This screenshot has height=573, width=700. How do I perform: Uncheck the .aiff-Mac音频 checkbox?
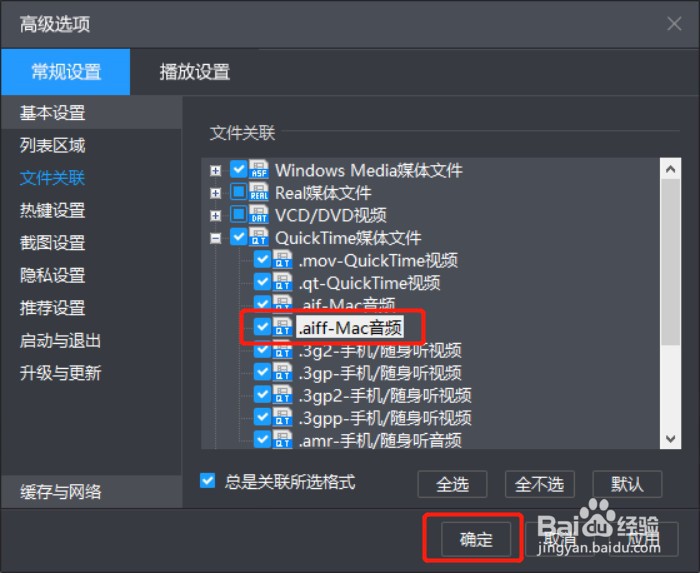[262, 327]
